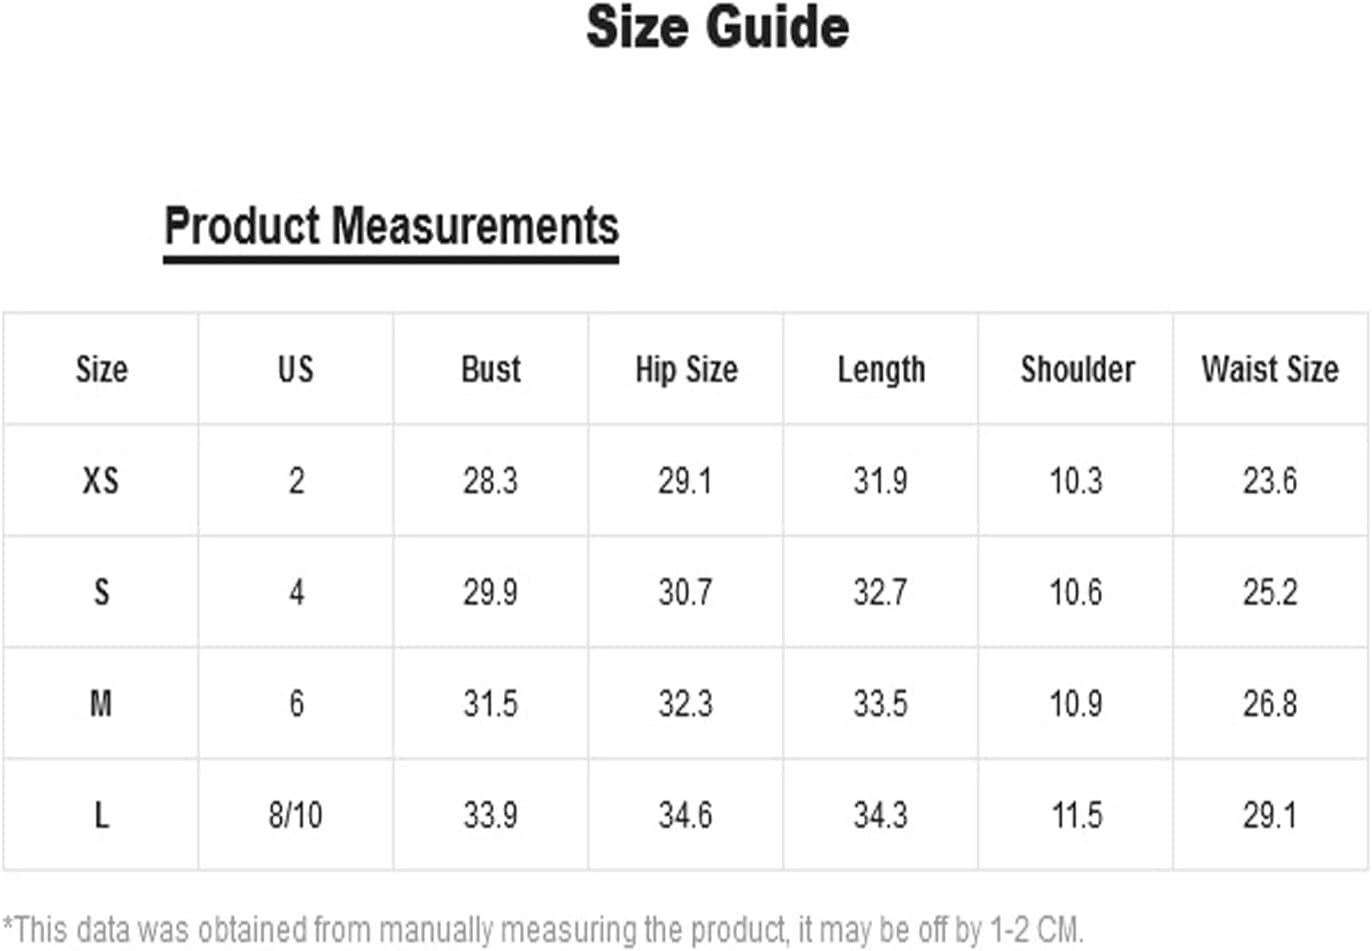This screenshot has width=1372, height=951.
Task: Click the XS size row label
Action: (x=101, y=481)
